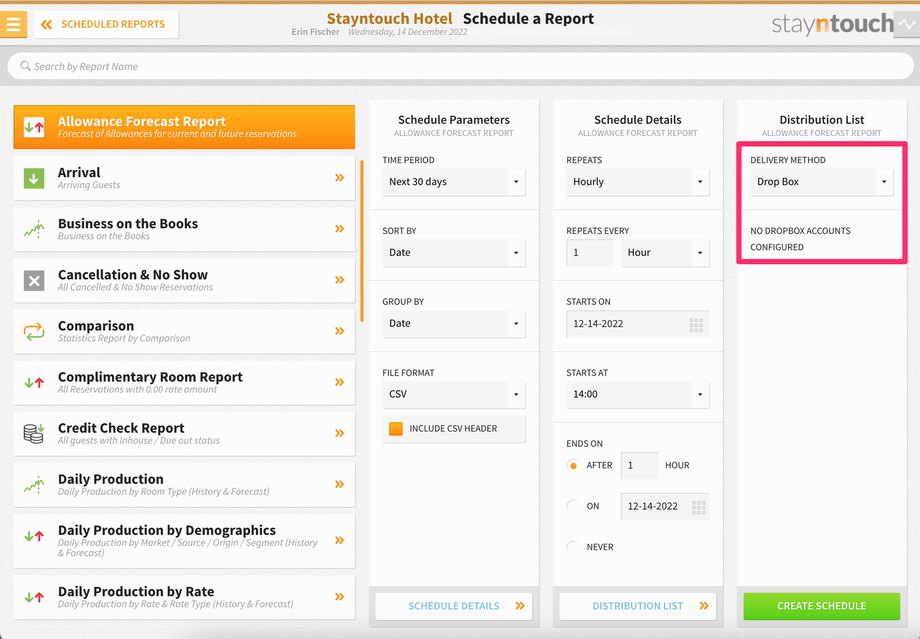Select the Allowance Forecast Report item
This screenshot has height=639, width=920.
184,127
